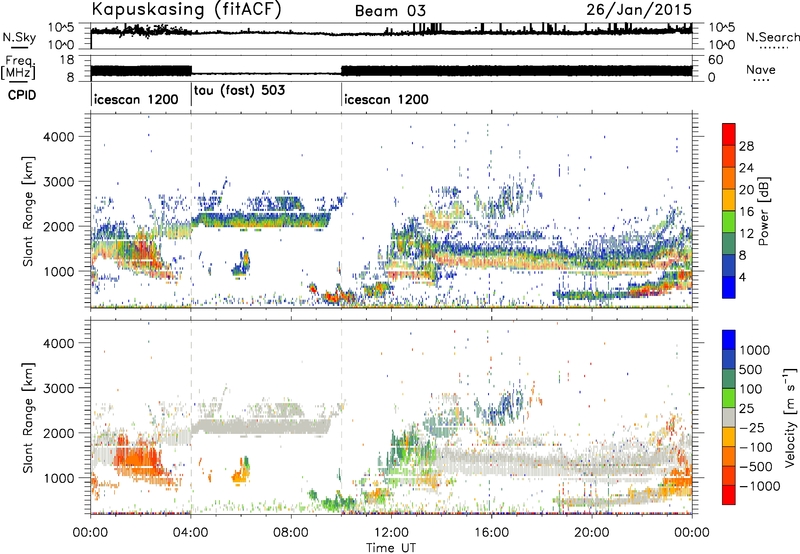
Task: Click the light green 12–16 dB Power segment
Action: [x=729, y=222]
